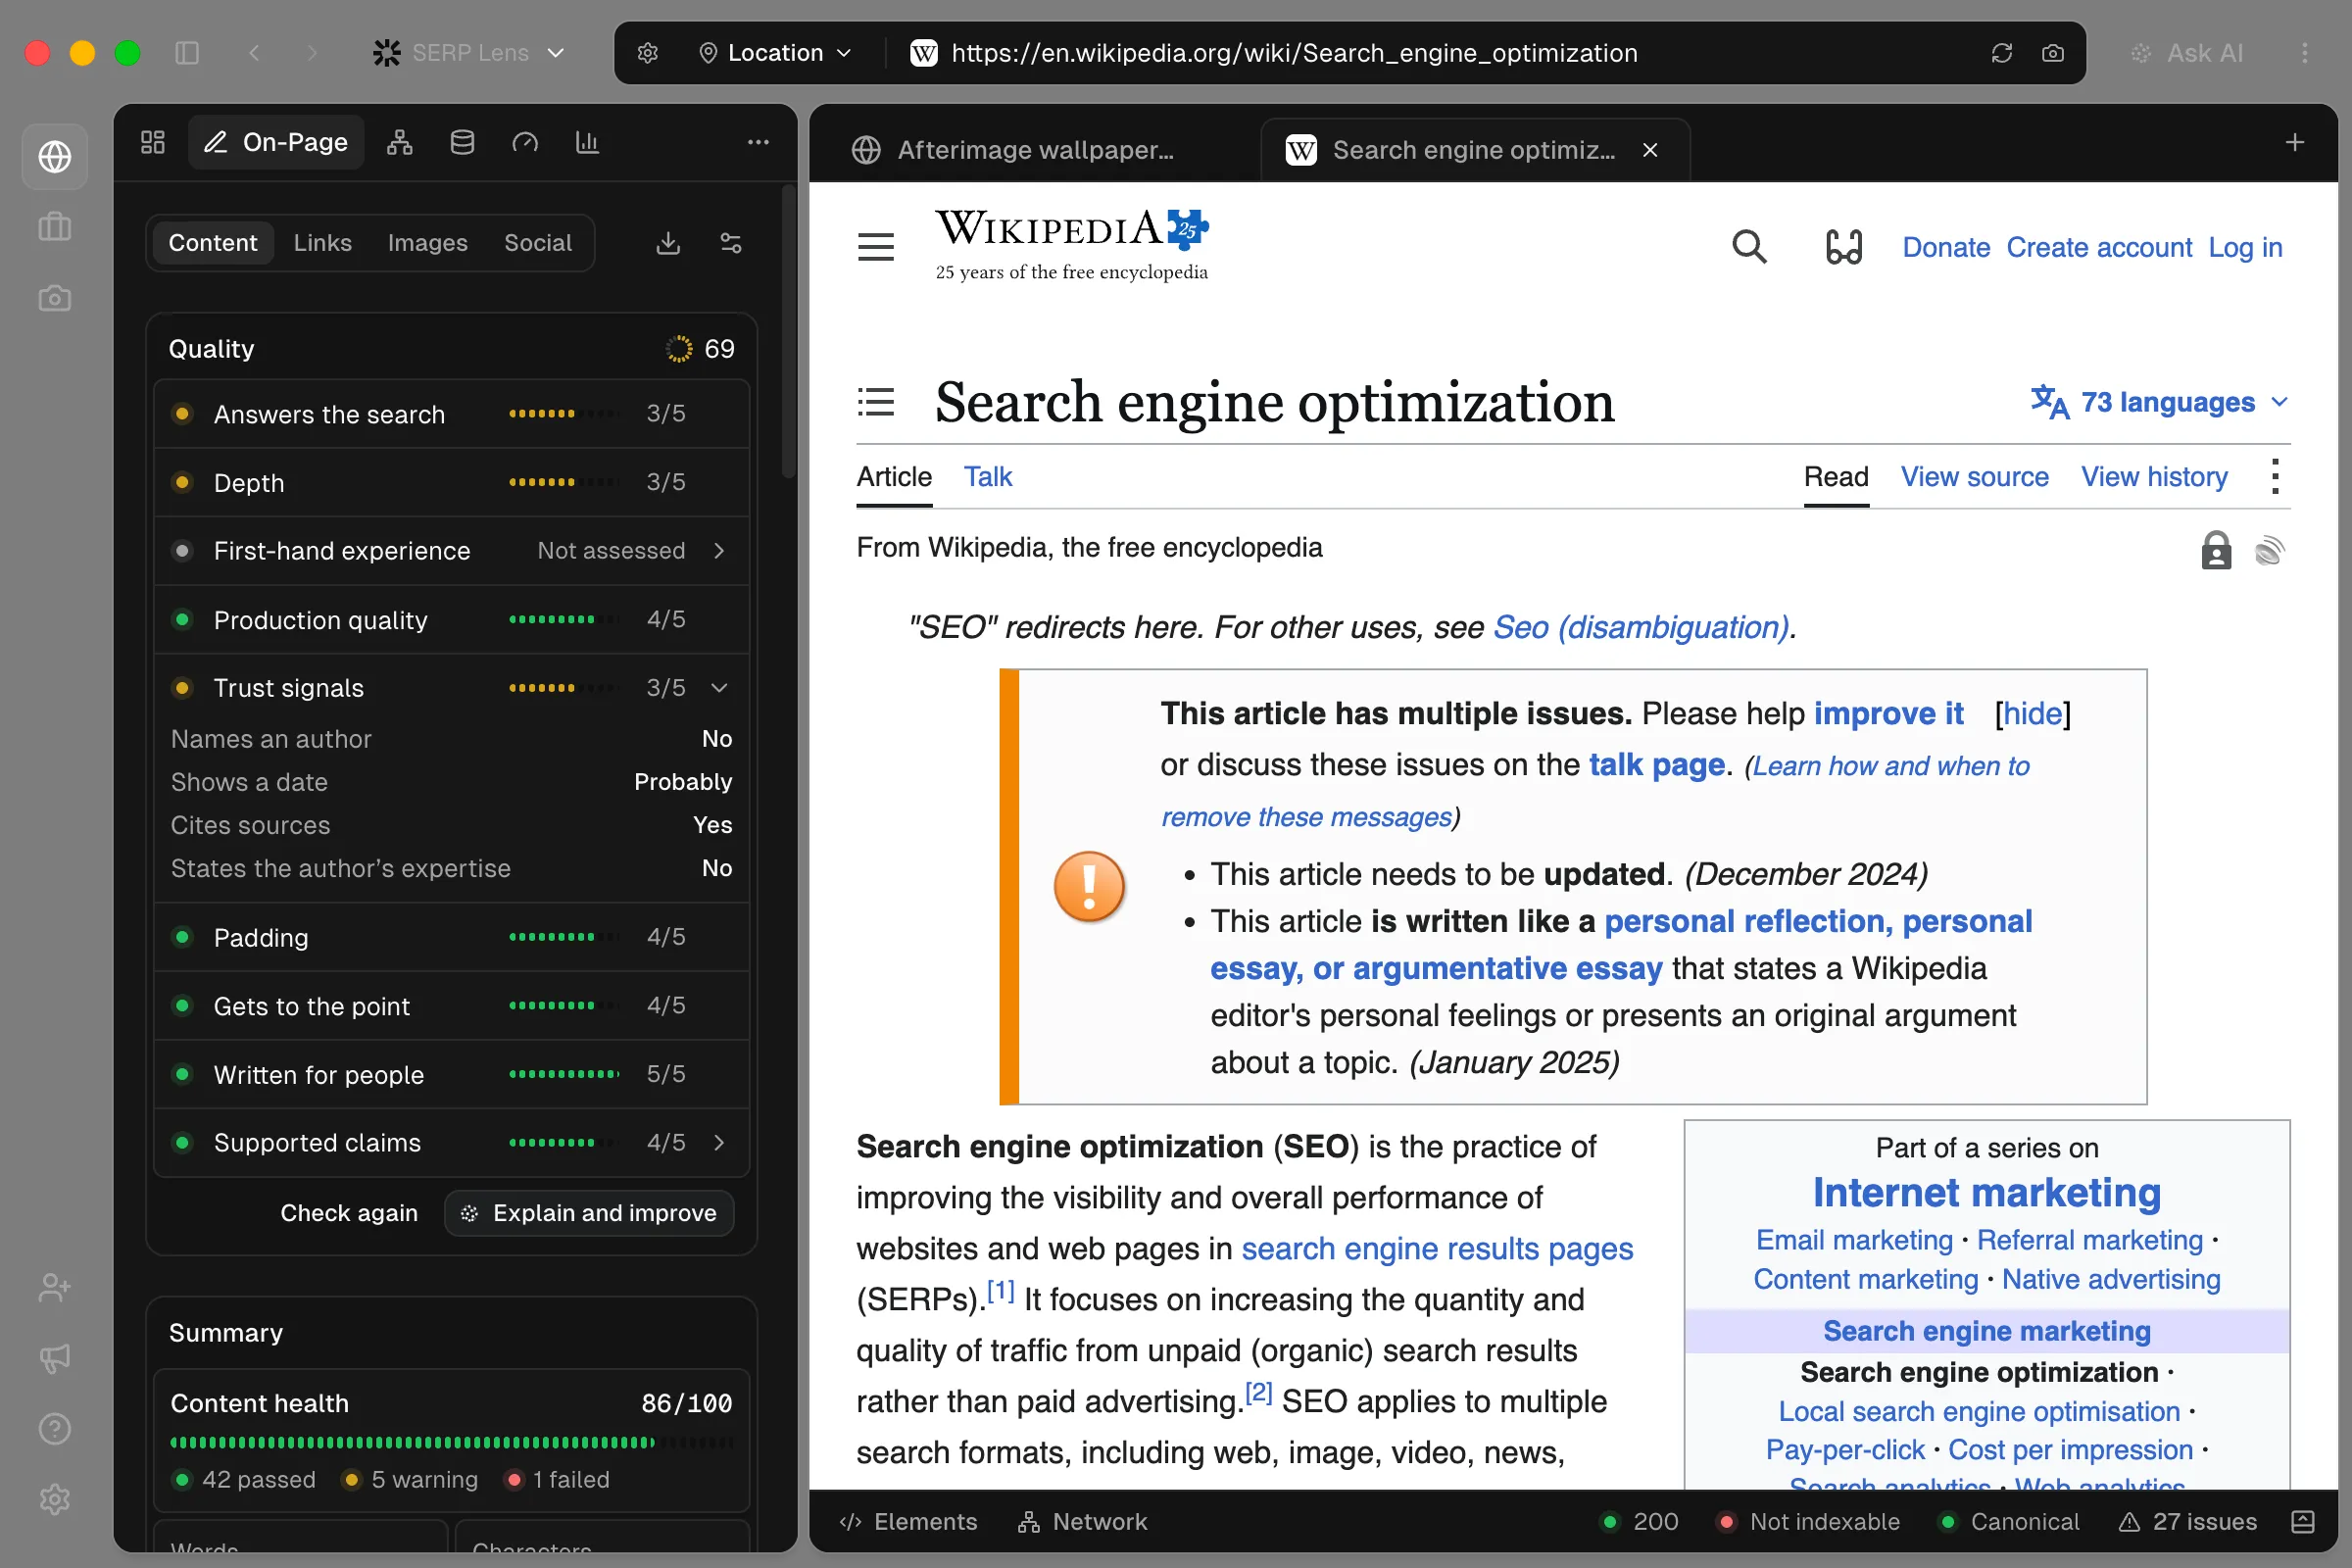Open the panel's three-dot more options
The width and height of the screenshot is (2352, 1568).
(758, 142)
